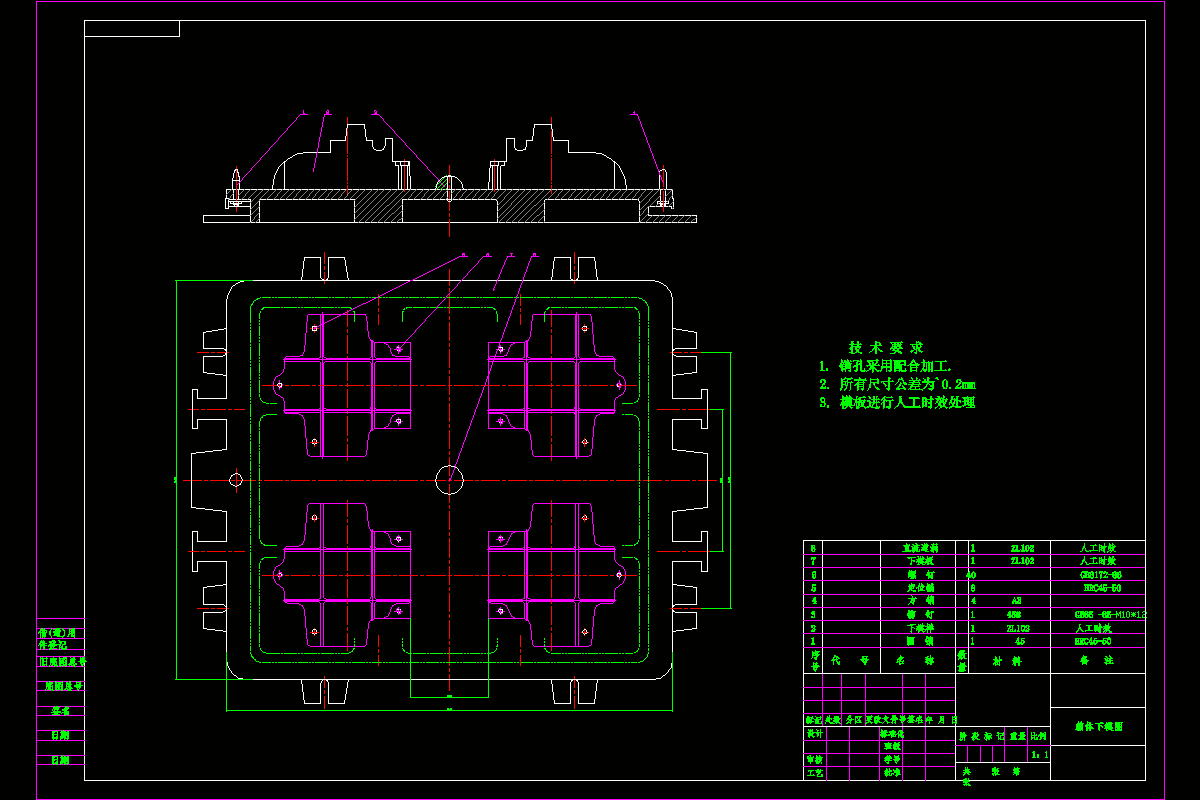The image size is (1200, 800).
Task: Click column header "材料"
Action: [1007, 661]
